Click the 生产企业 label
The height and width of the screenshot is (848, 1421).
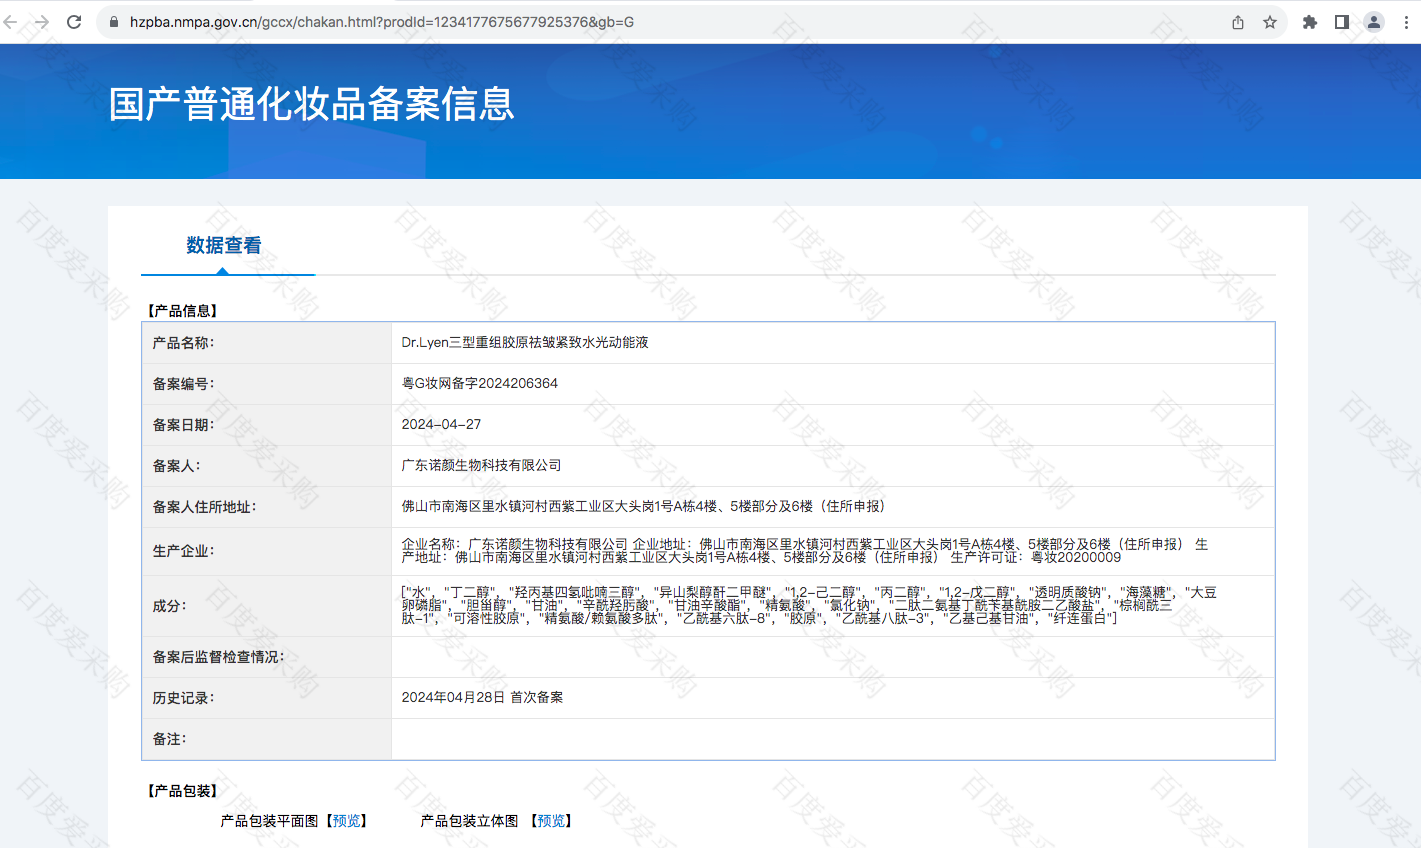[183, 551]
